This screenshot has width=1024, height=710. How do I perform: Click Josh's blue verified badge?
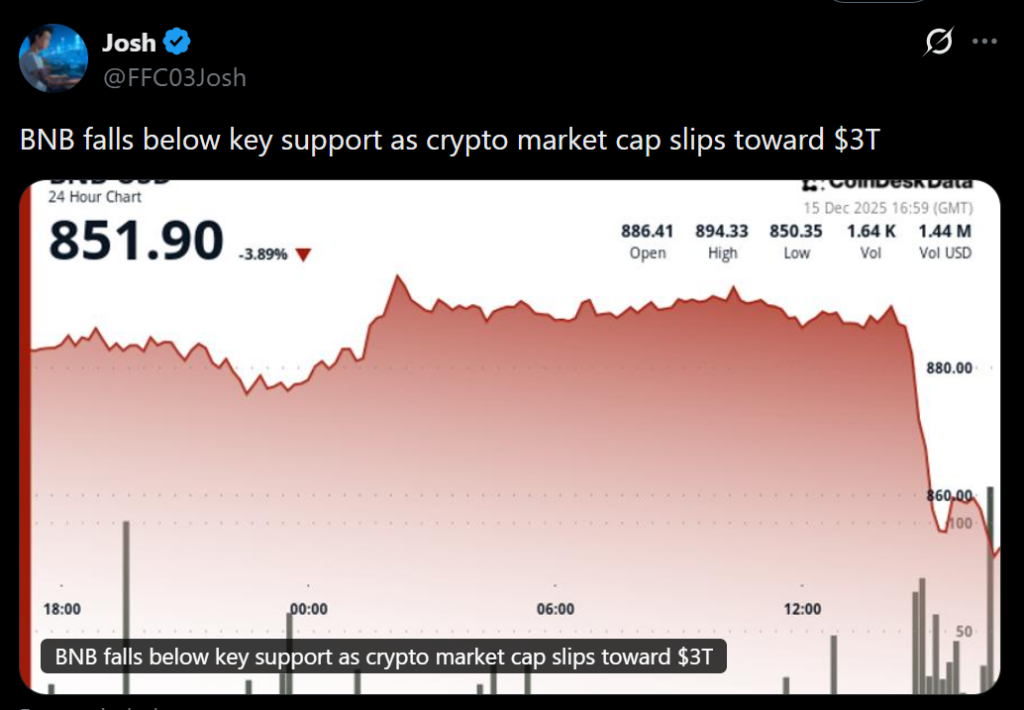(x=178, y=42)
